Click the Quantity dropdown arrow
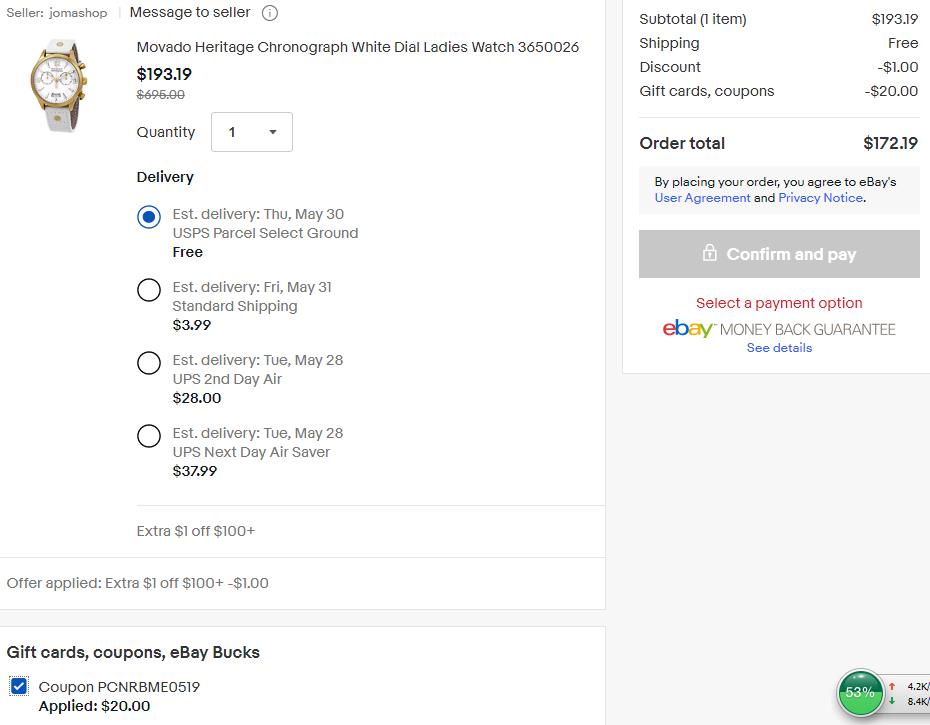Viewport: 930px width, 725px height. point(273,132)
